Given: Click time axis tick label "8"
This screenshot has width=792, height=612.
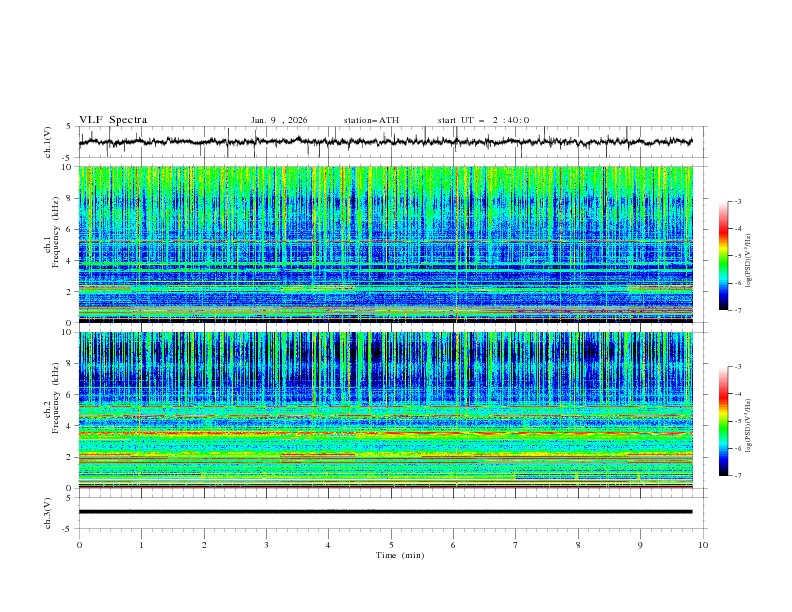Looking at the screenshot, I should pyautogui.click(x=578, y=545).
